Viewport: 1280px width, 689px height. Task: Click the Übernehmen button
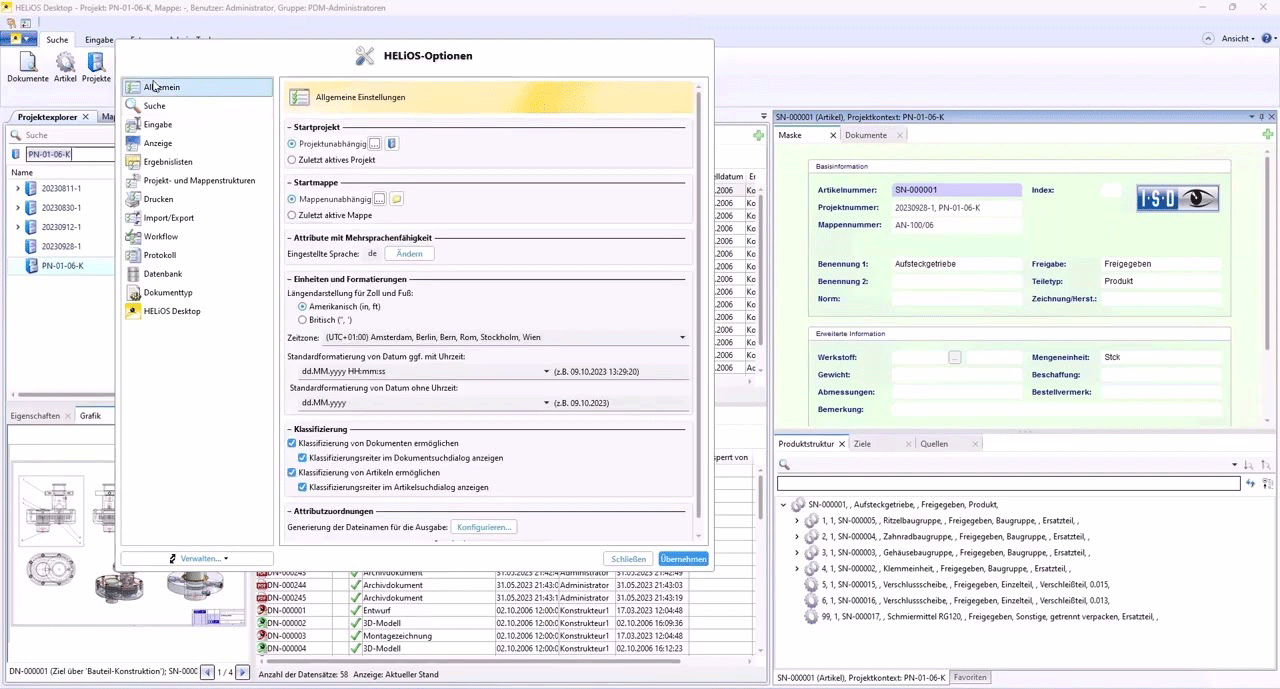(683, 559)
